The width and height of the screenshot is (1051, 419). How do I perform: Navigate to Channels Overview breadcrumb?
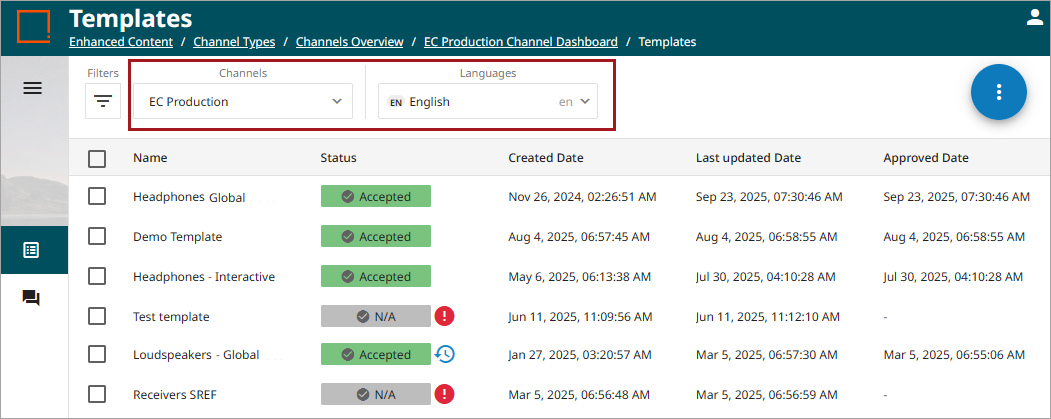[x=350, y=42]
